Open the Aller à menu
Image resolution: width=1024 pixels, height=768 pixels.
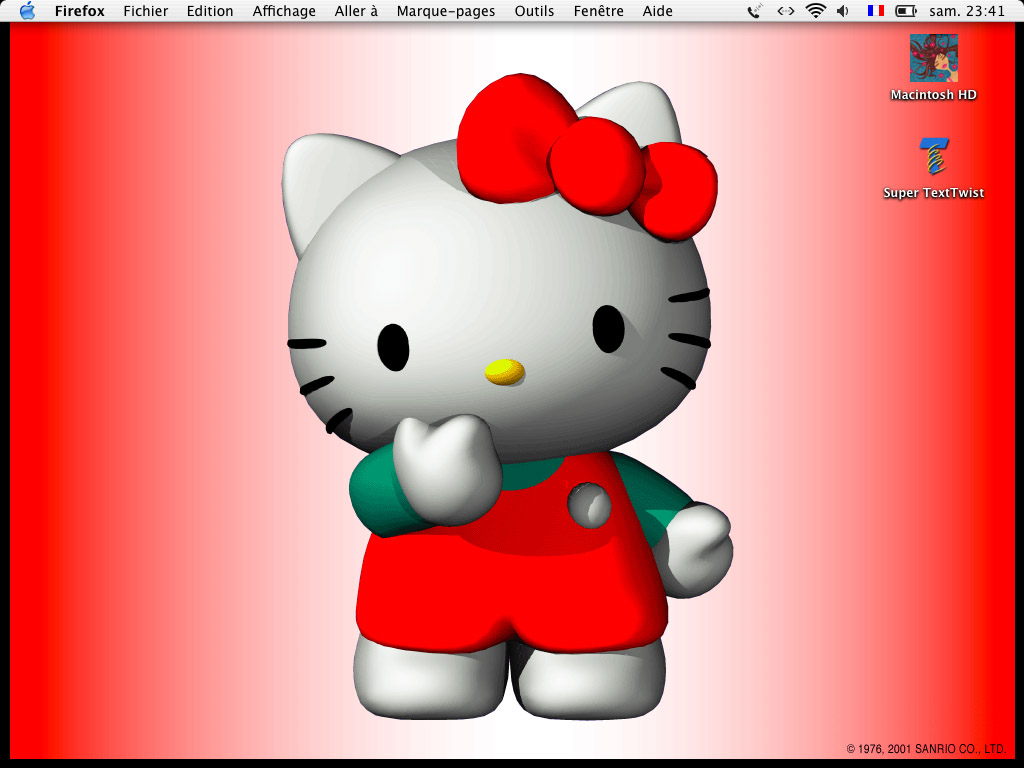coord(356,11)
